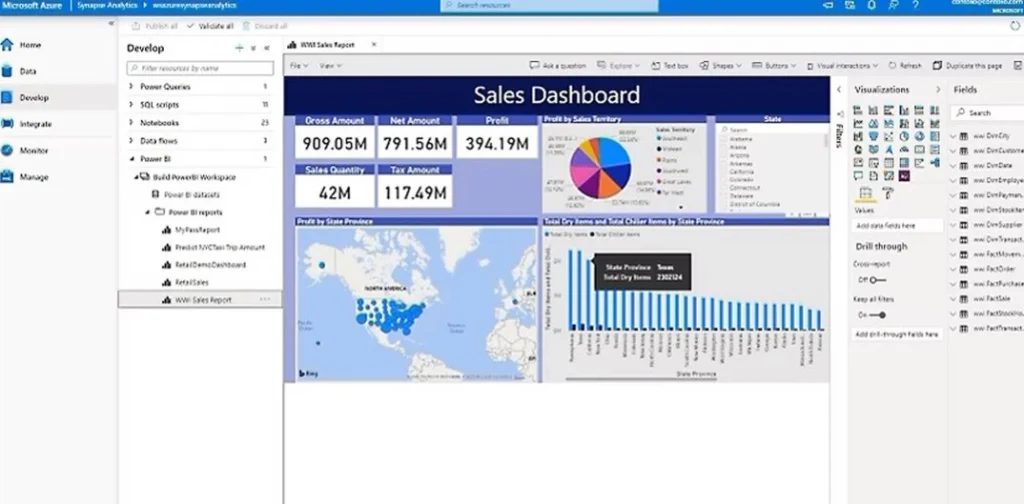1024x504 pixels.
Task: Expand the ww DimCity table
Action: [x=953, y=136]
